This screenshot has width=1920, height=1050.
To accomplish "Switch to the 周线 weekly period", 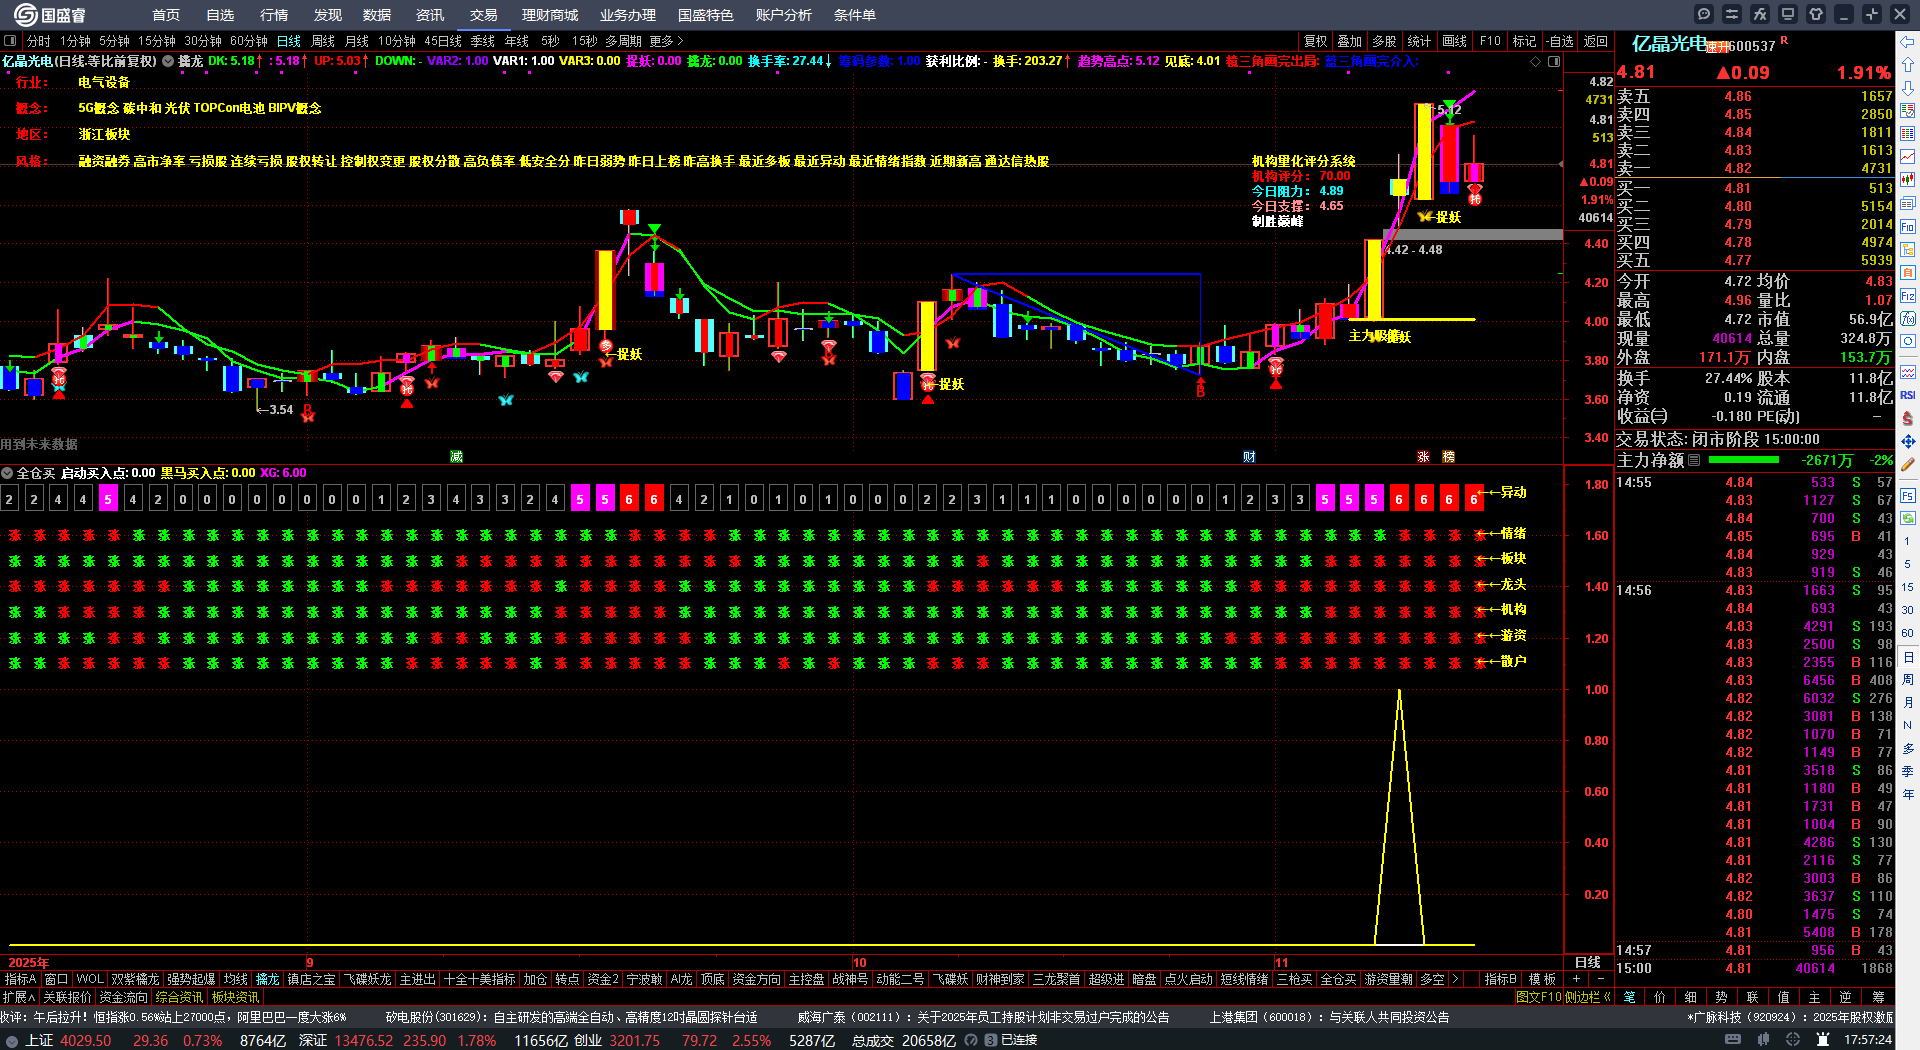I will point(323,41).
